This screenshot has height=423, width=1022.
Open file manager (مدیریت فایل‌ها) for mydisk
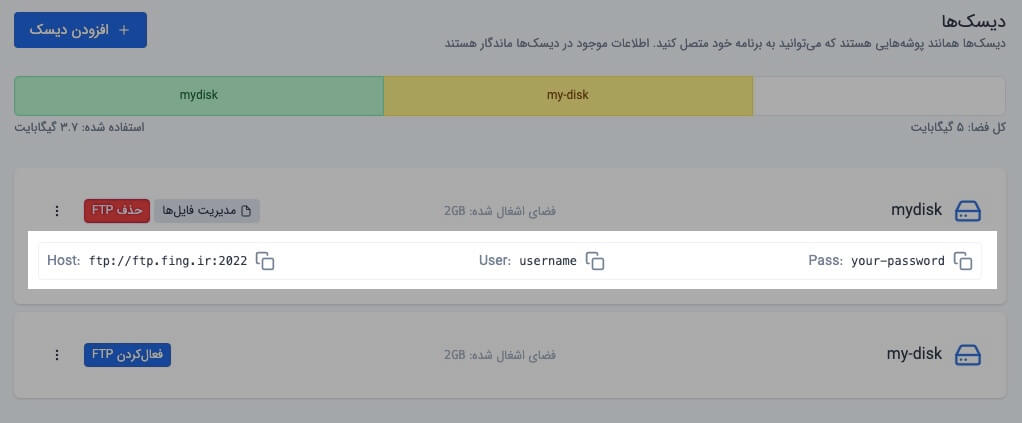coord(206,211)
